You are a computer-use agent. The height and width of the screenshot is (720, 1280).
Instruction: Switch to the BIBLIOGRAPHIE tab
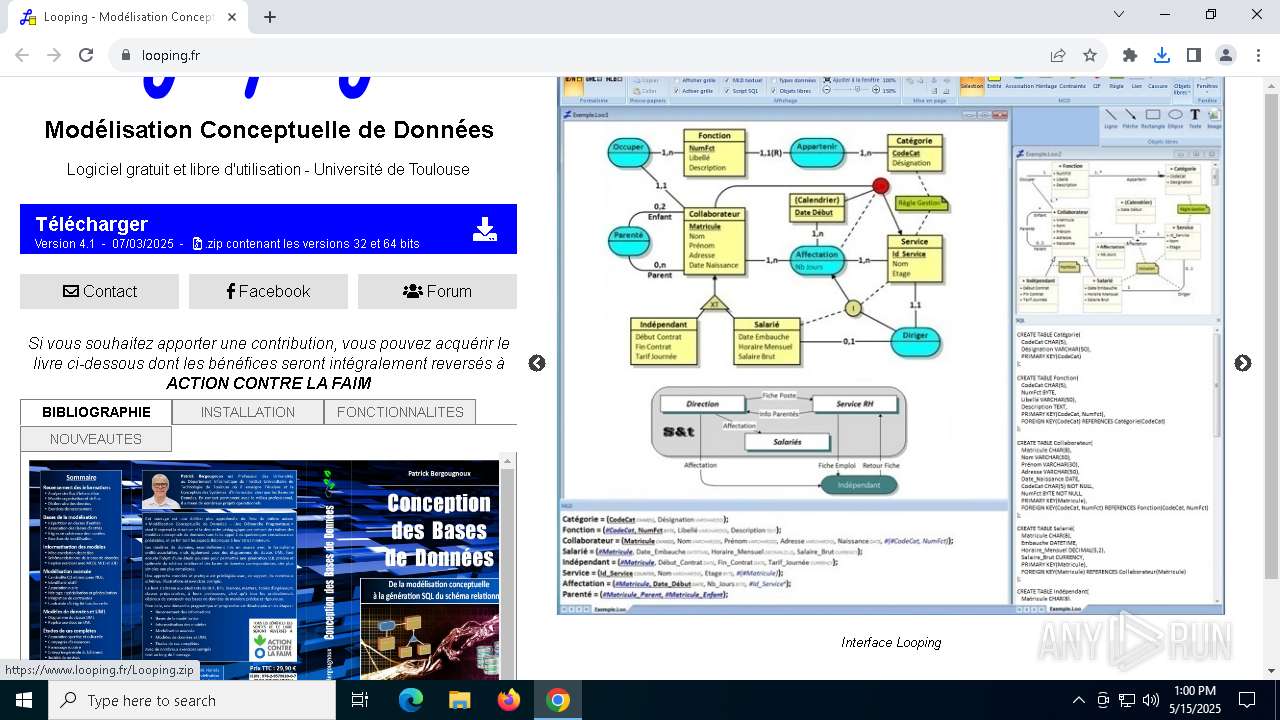coord(96,412)
